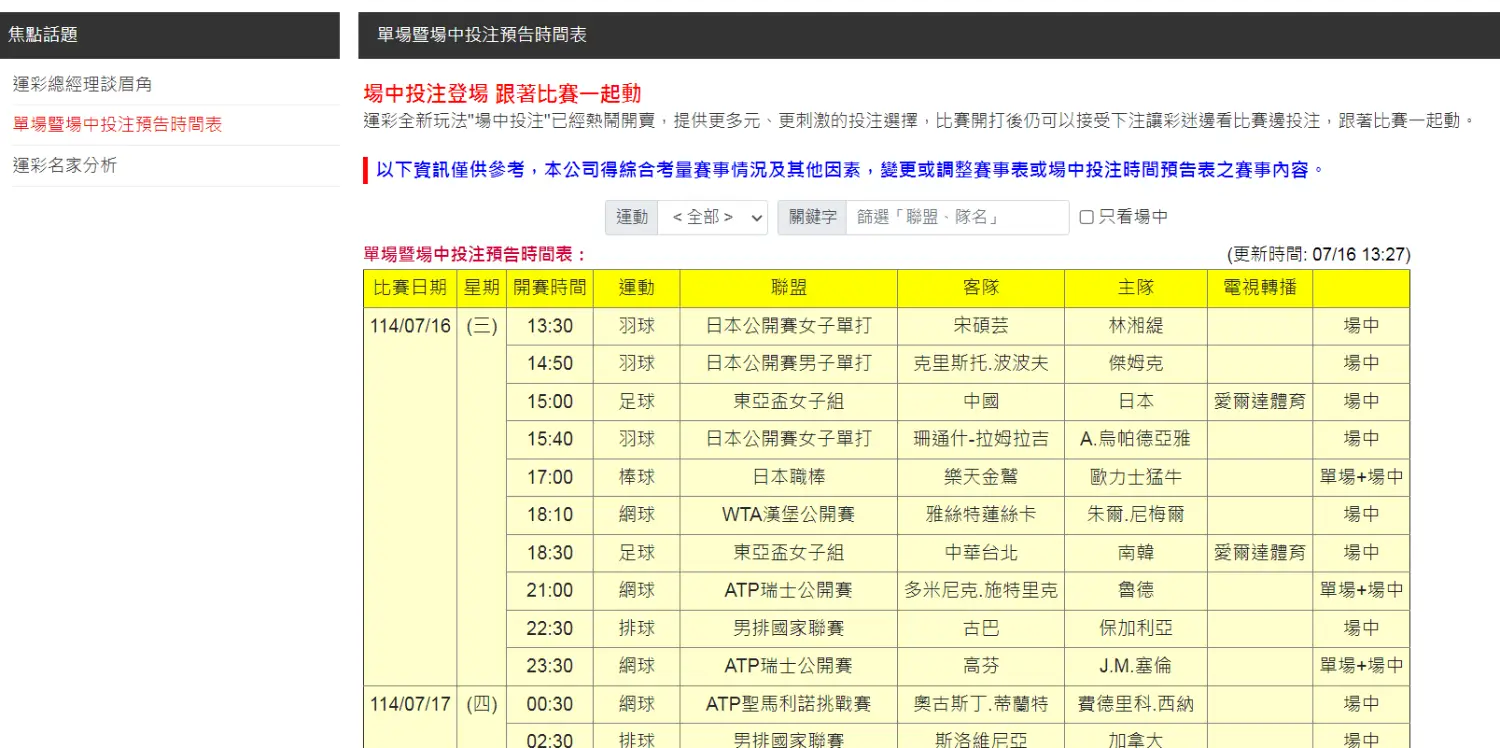Click the 電視轉播 column header
The width and height of the screenshot is (1500, 748).
pyautogui.click(x=1260, y=288)
